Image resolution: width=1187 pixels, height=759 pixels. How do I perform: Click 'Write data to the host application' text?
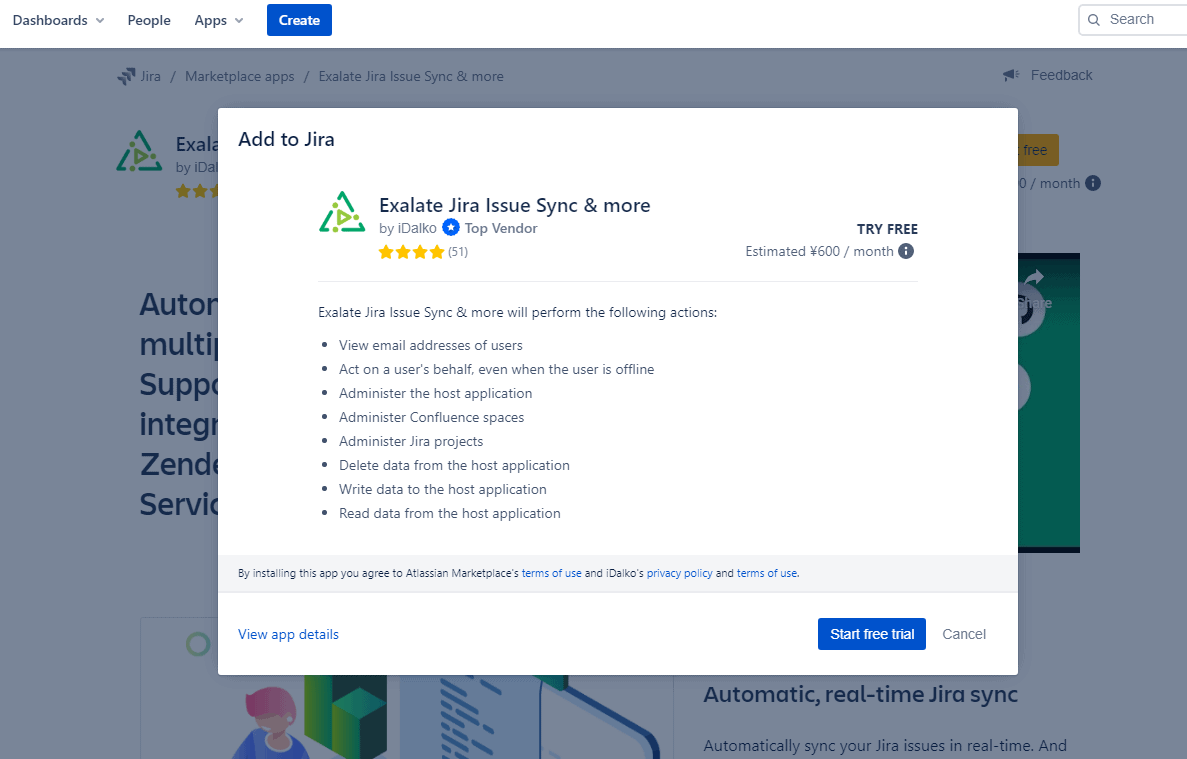pos(443,490)
